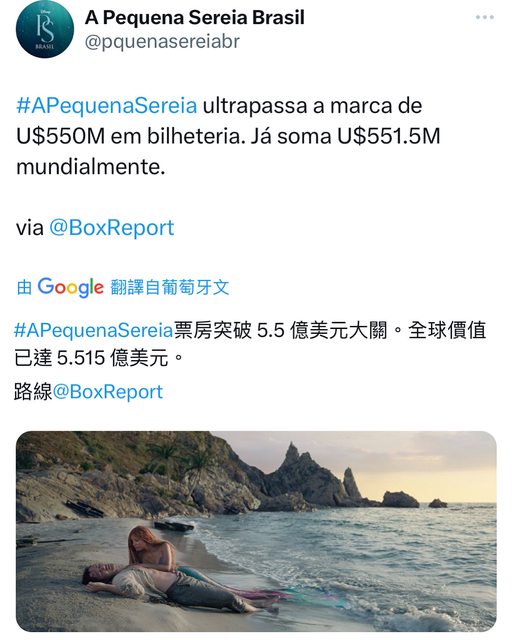The width and height of the screenshot is (513, 640).
Task: Tap the palm trees on the cliff in photo
Action: 182,463
